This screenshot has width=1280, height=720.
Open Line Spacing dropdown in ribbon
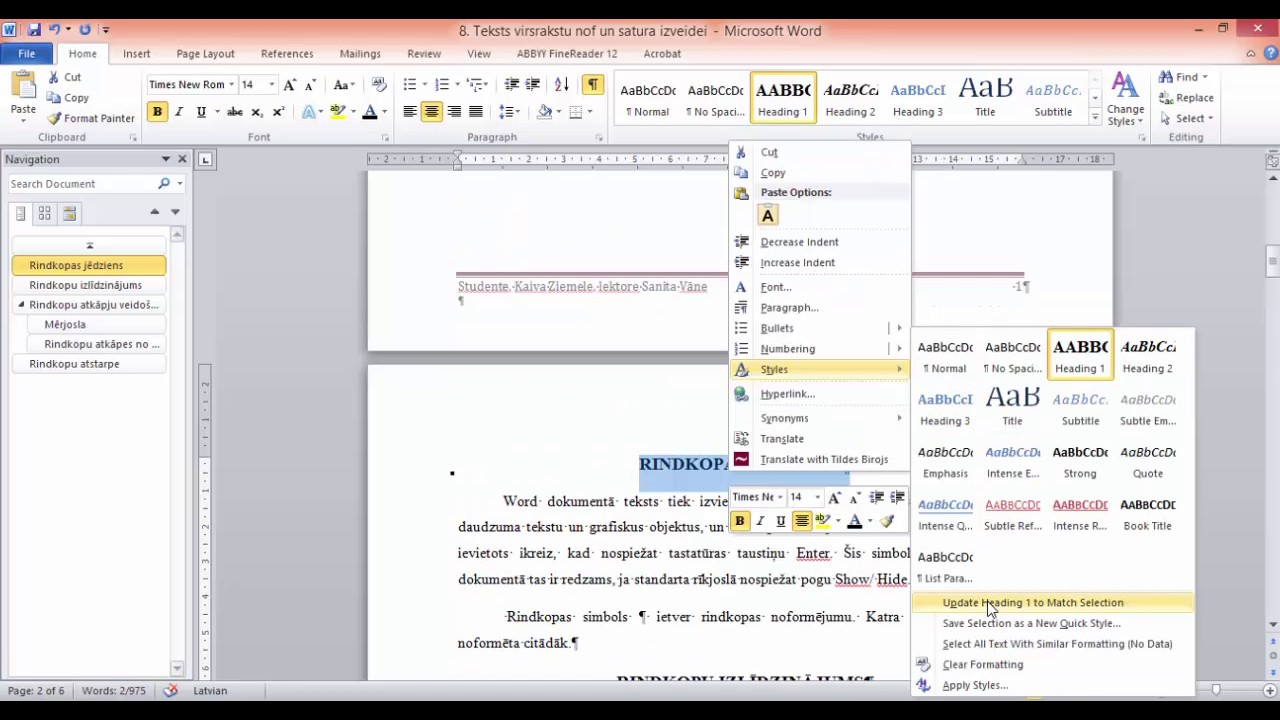[x=510, y=112]
